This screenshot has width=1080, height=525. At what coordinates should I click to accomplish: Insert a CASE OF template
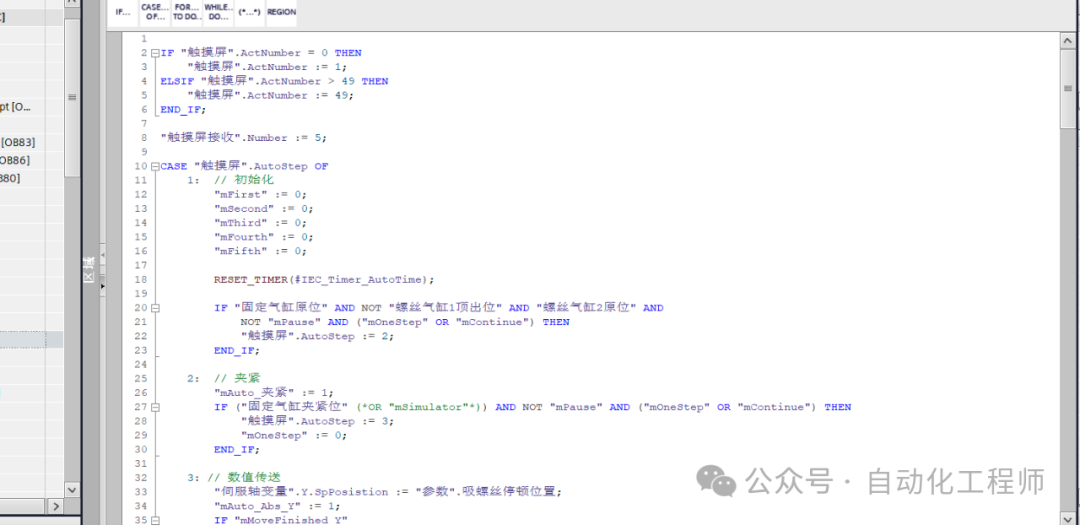coord(154,12)
